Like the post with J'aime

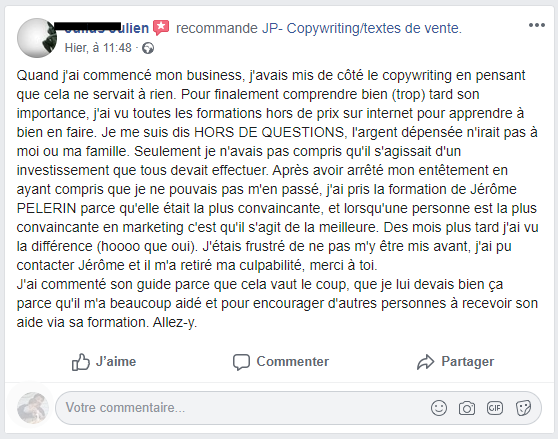[116, 362]
